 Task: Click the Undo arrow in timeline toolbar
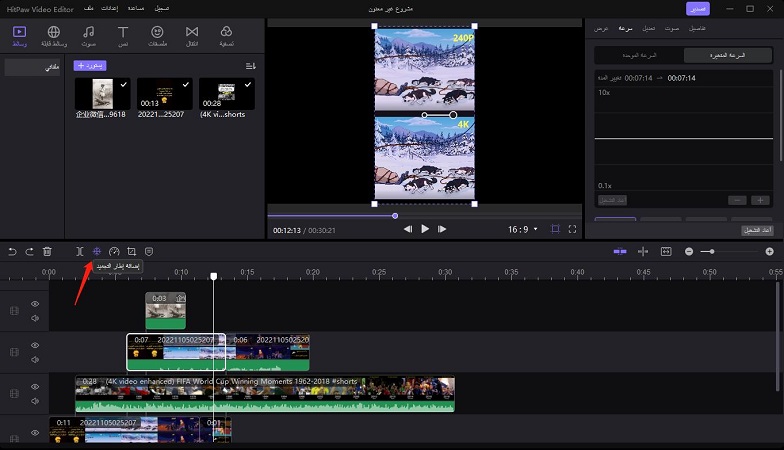[x=12, y=252]
